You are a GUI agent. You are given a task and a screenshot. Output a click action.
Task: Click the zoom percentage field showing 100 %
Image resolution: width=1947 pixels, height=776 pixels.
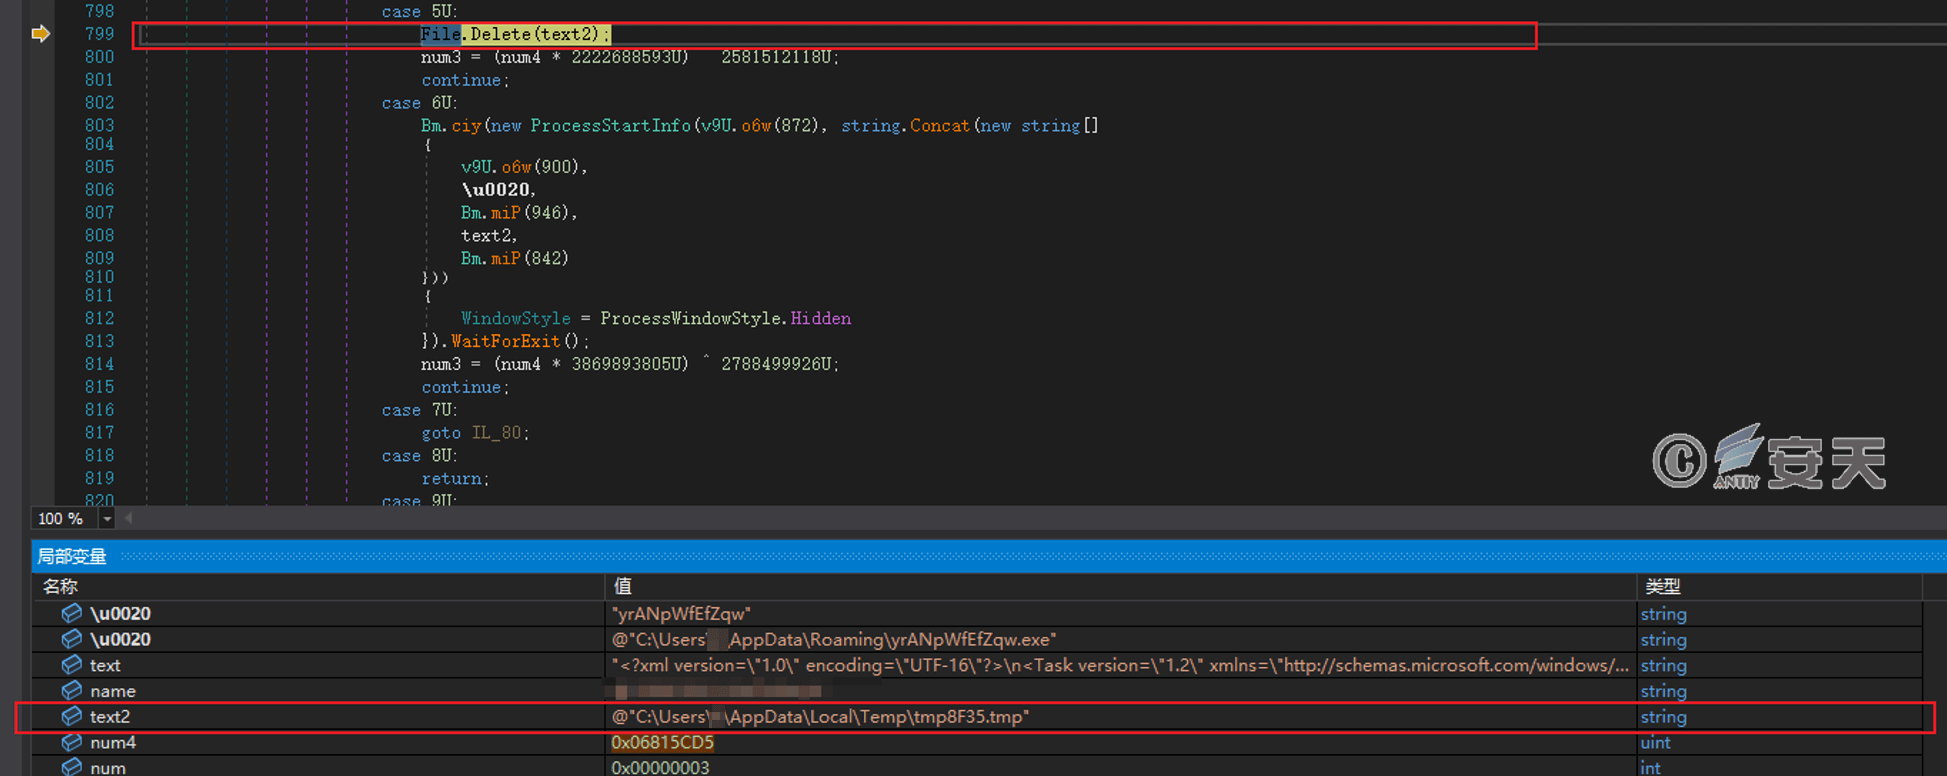click(x=61, y=519)
